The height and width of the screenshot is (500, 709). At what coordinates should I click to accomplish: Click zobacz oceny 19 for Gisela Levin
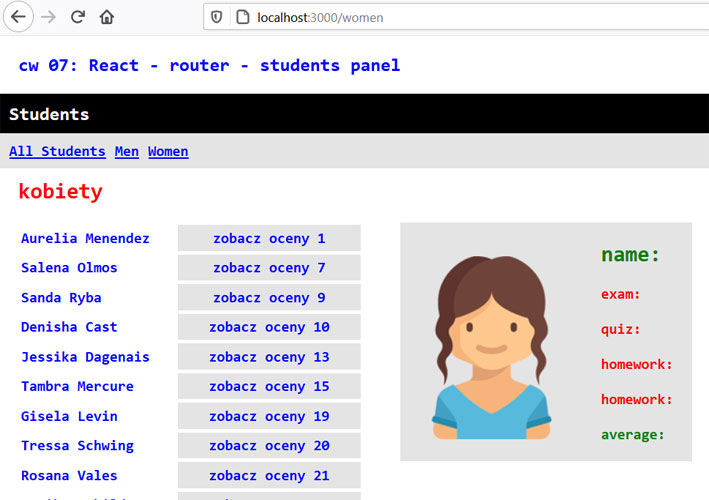(x=269, y=416)
